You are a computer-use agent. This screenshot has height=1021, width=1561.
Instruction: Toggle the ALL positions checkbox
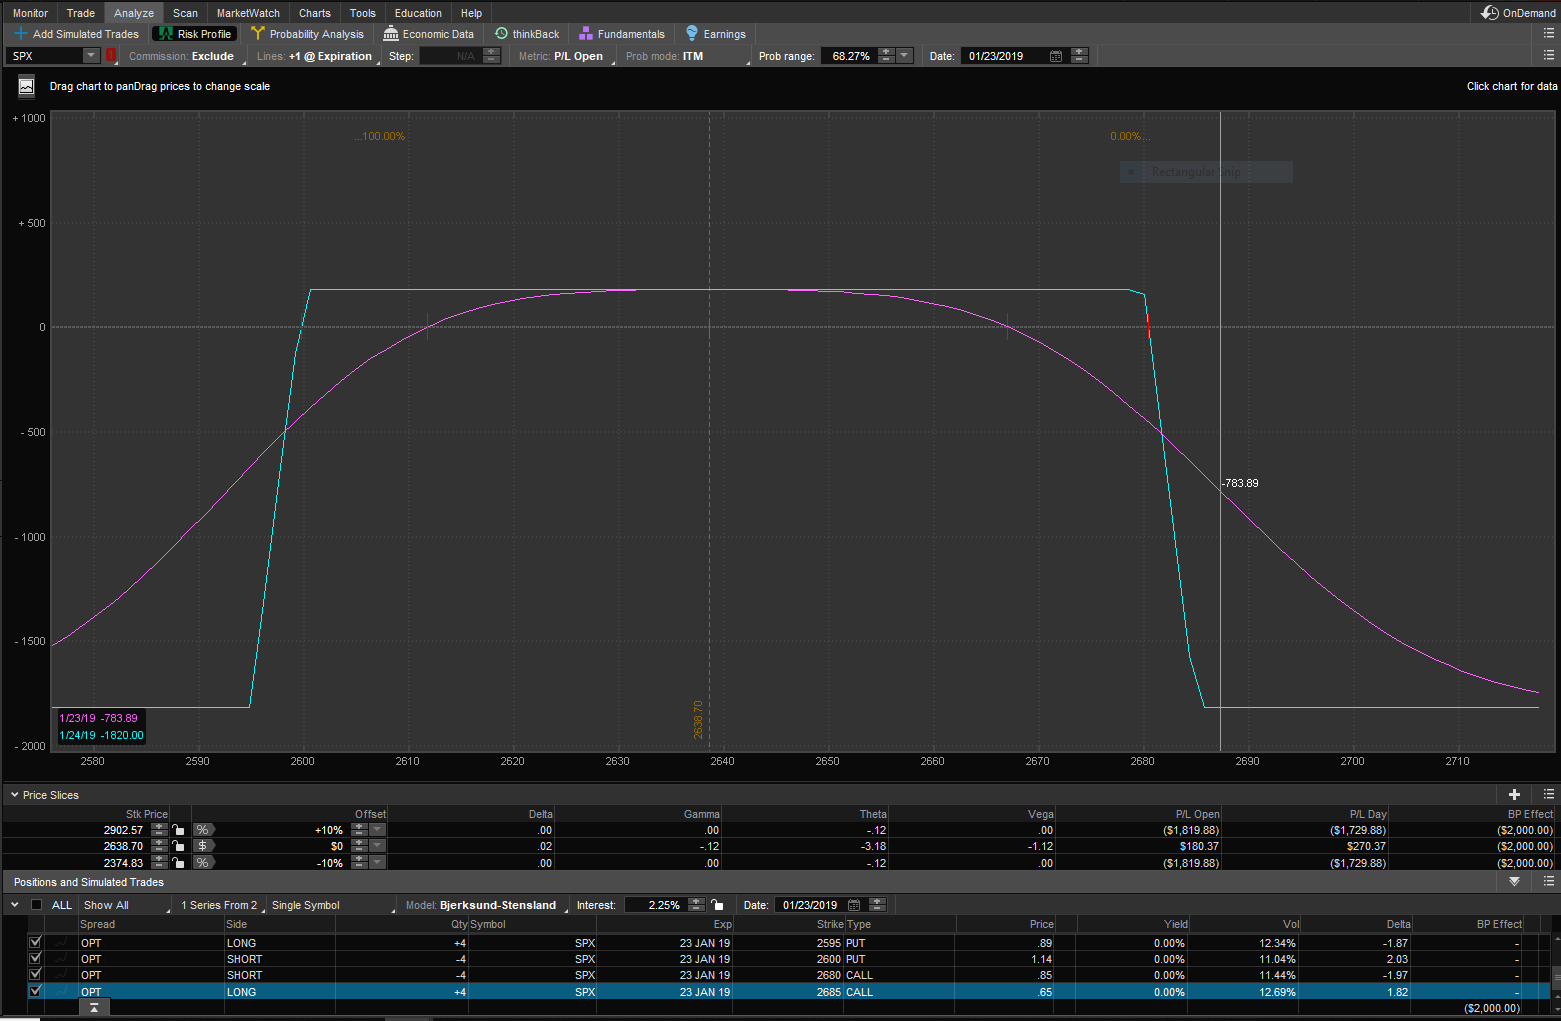coord(37,905)
